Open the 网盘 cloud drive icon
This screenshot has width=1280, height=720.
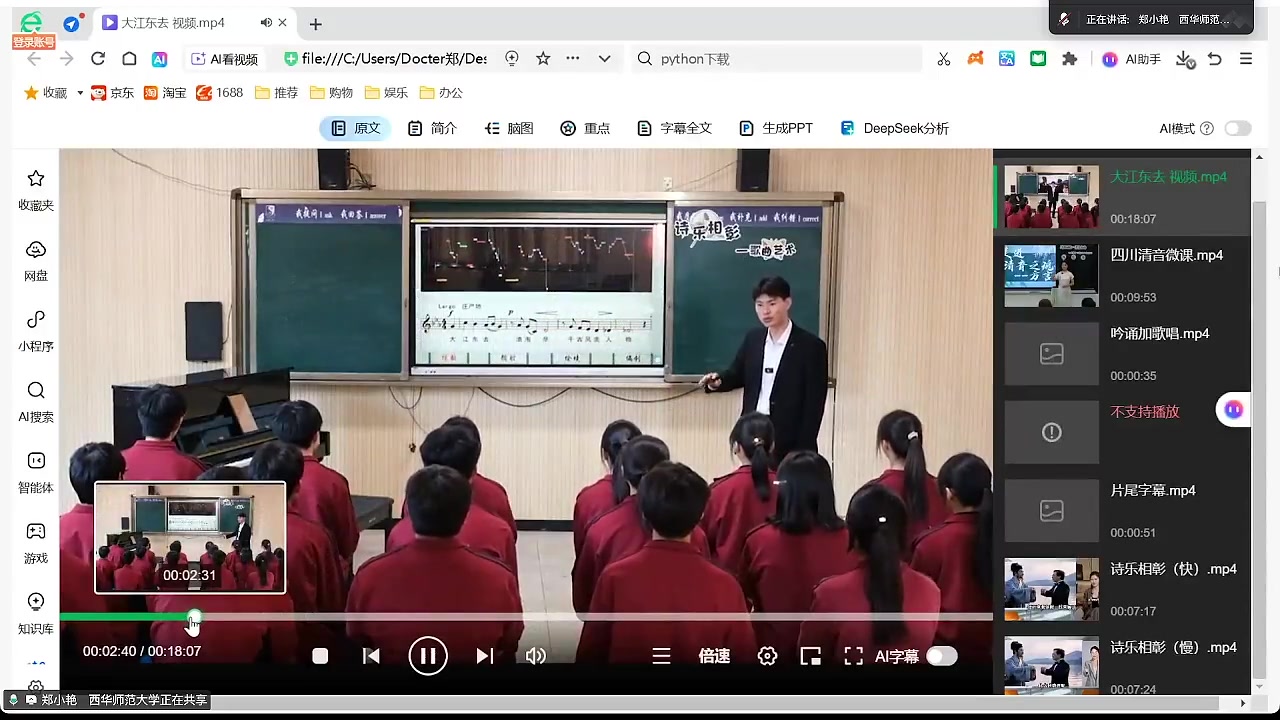(36, 260)
